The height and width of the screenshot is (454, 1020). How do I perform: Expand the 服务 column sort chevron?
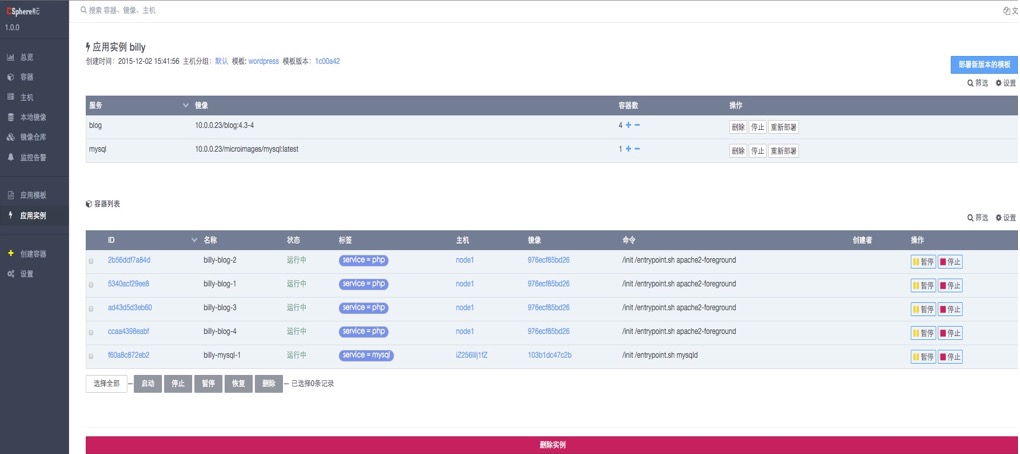186,105
